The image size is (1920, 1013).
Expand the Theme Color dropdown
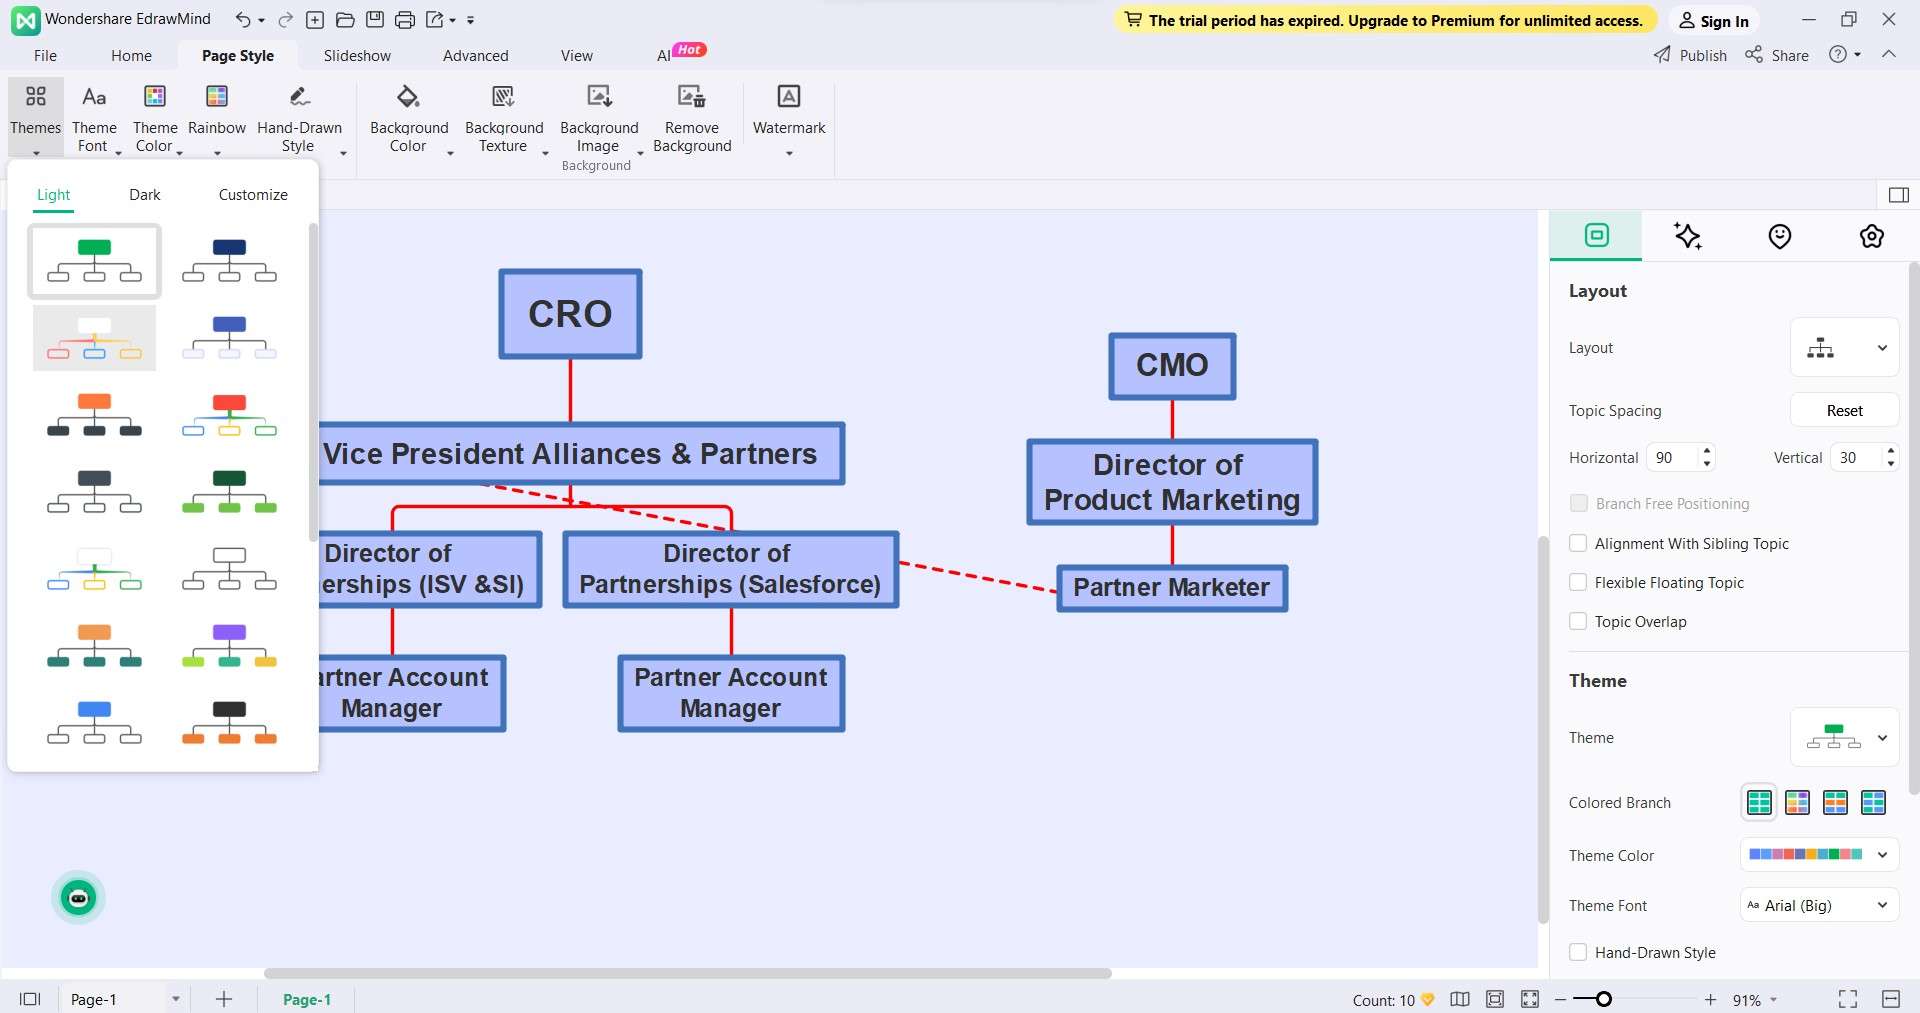tap(1819, 855)
